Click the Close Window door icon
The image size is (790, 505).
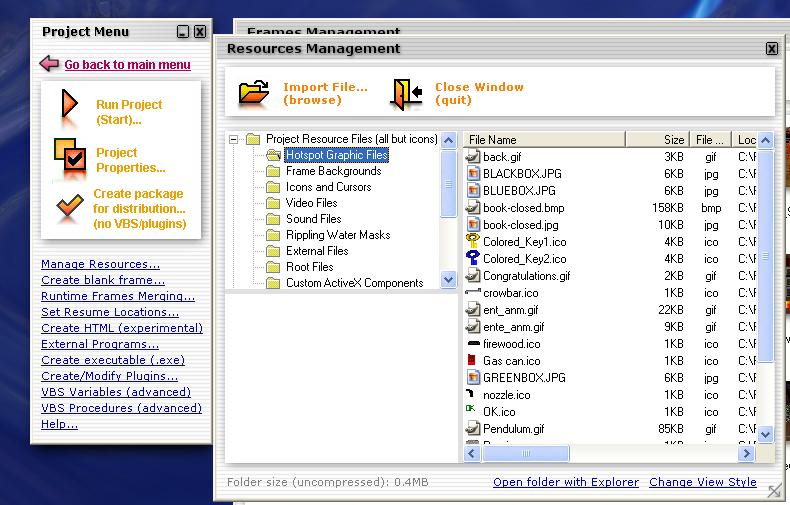[x=406, y=94]
